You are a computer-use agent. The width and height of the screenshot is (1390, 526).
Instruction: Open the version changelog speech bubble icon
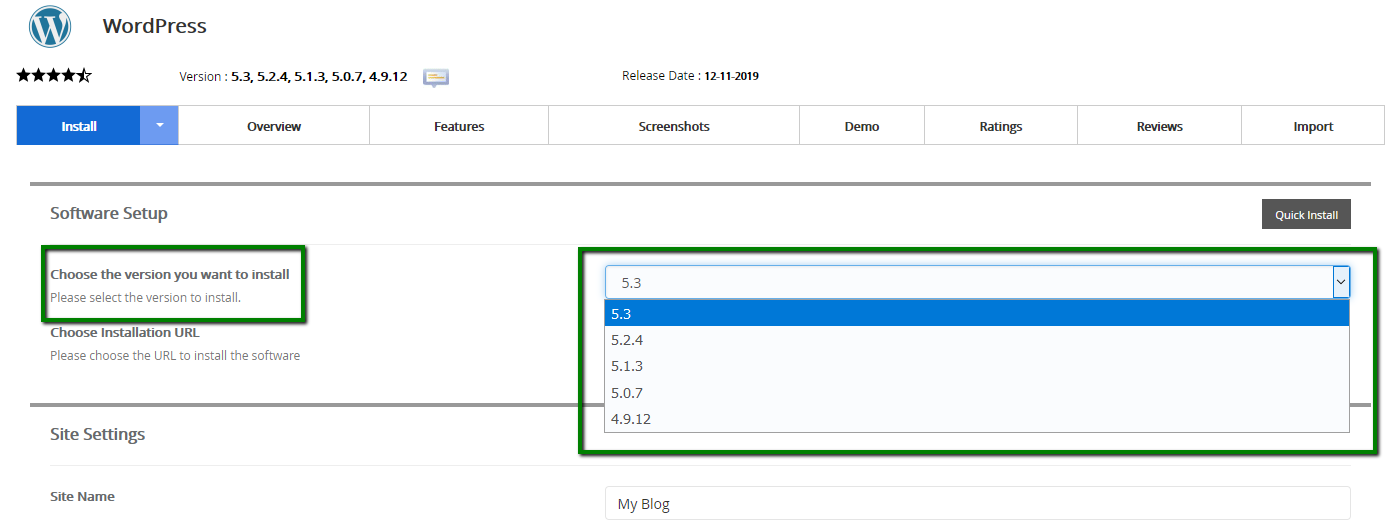[x=436, y=77]
